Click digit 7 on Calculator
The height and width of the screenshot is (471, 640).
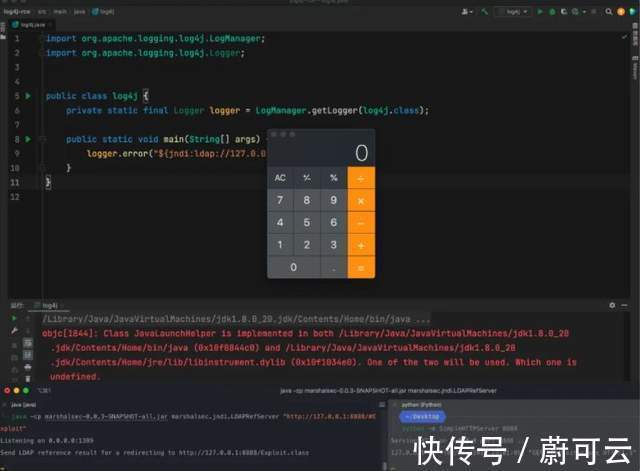click(x=280, y=200)
